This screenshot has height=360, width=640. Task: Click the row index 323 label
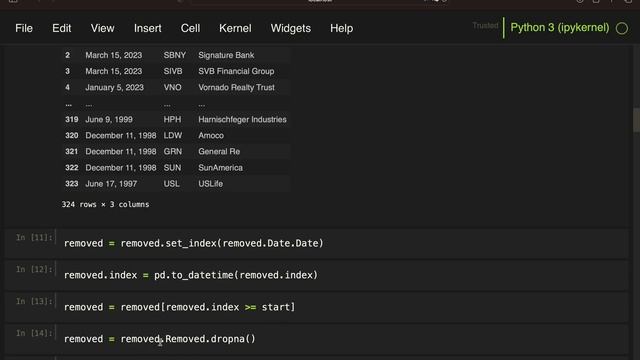[71, 184]
